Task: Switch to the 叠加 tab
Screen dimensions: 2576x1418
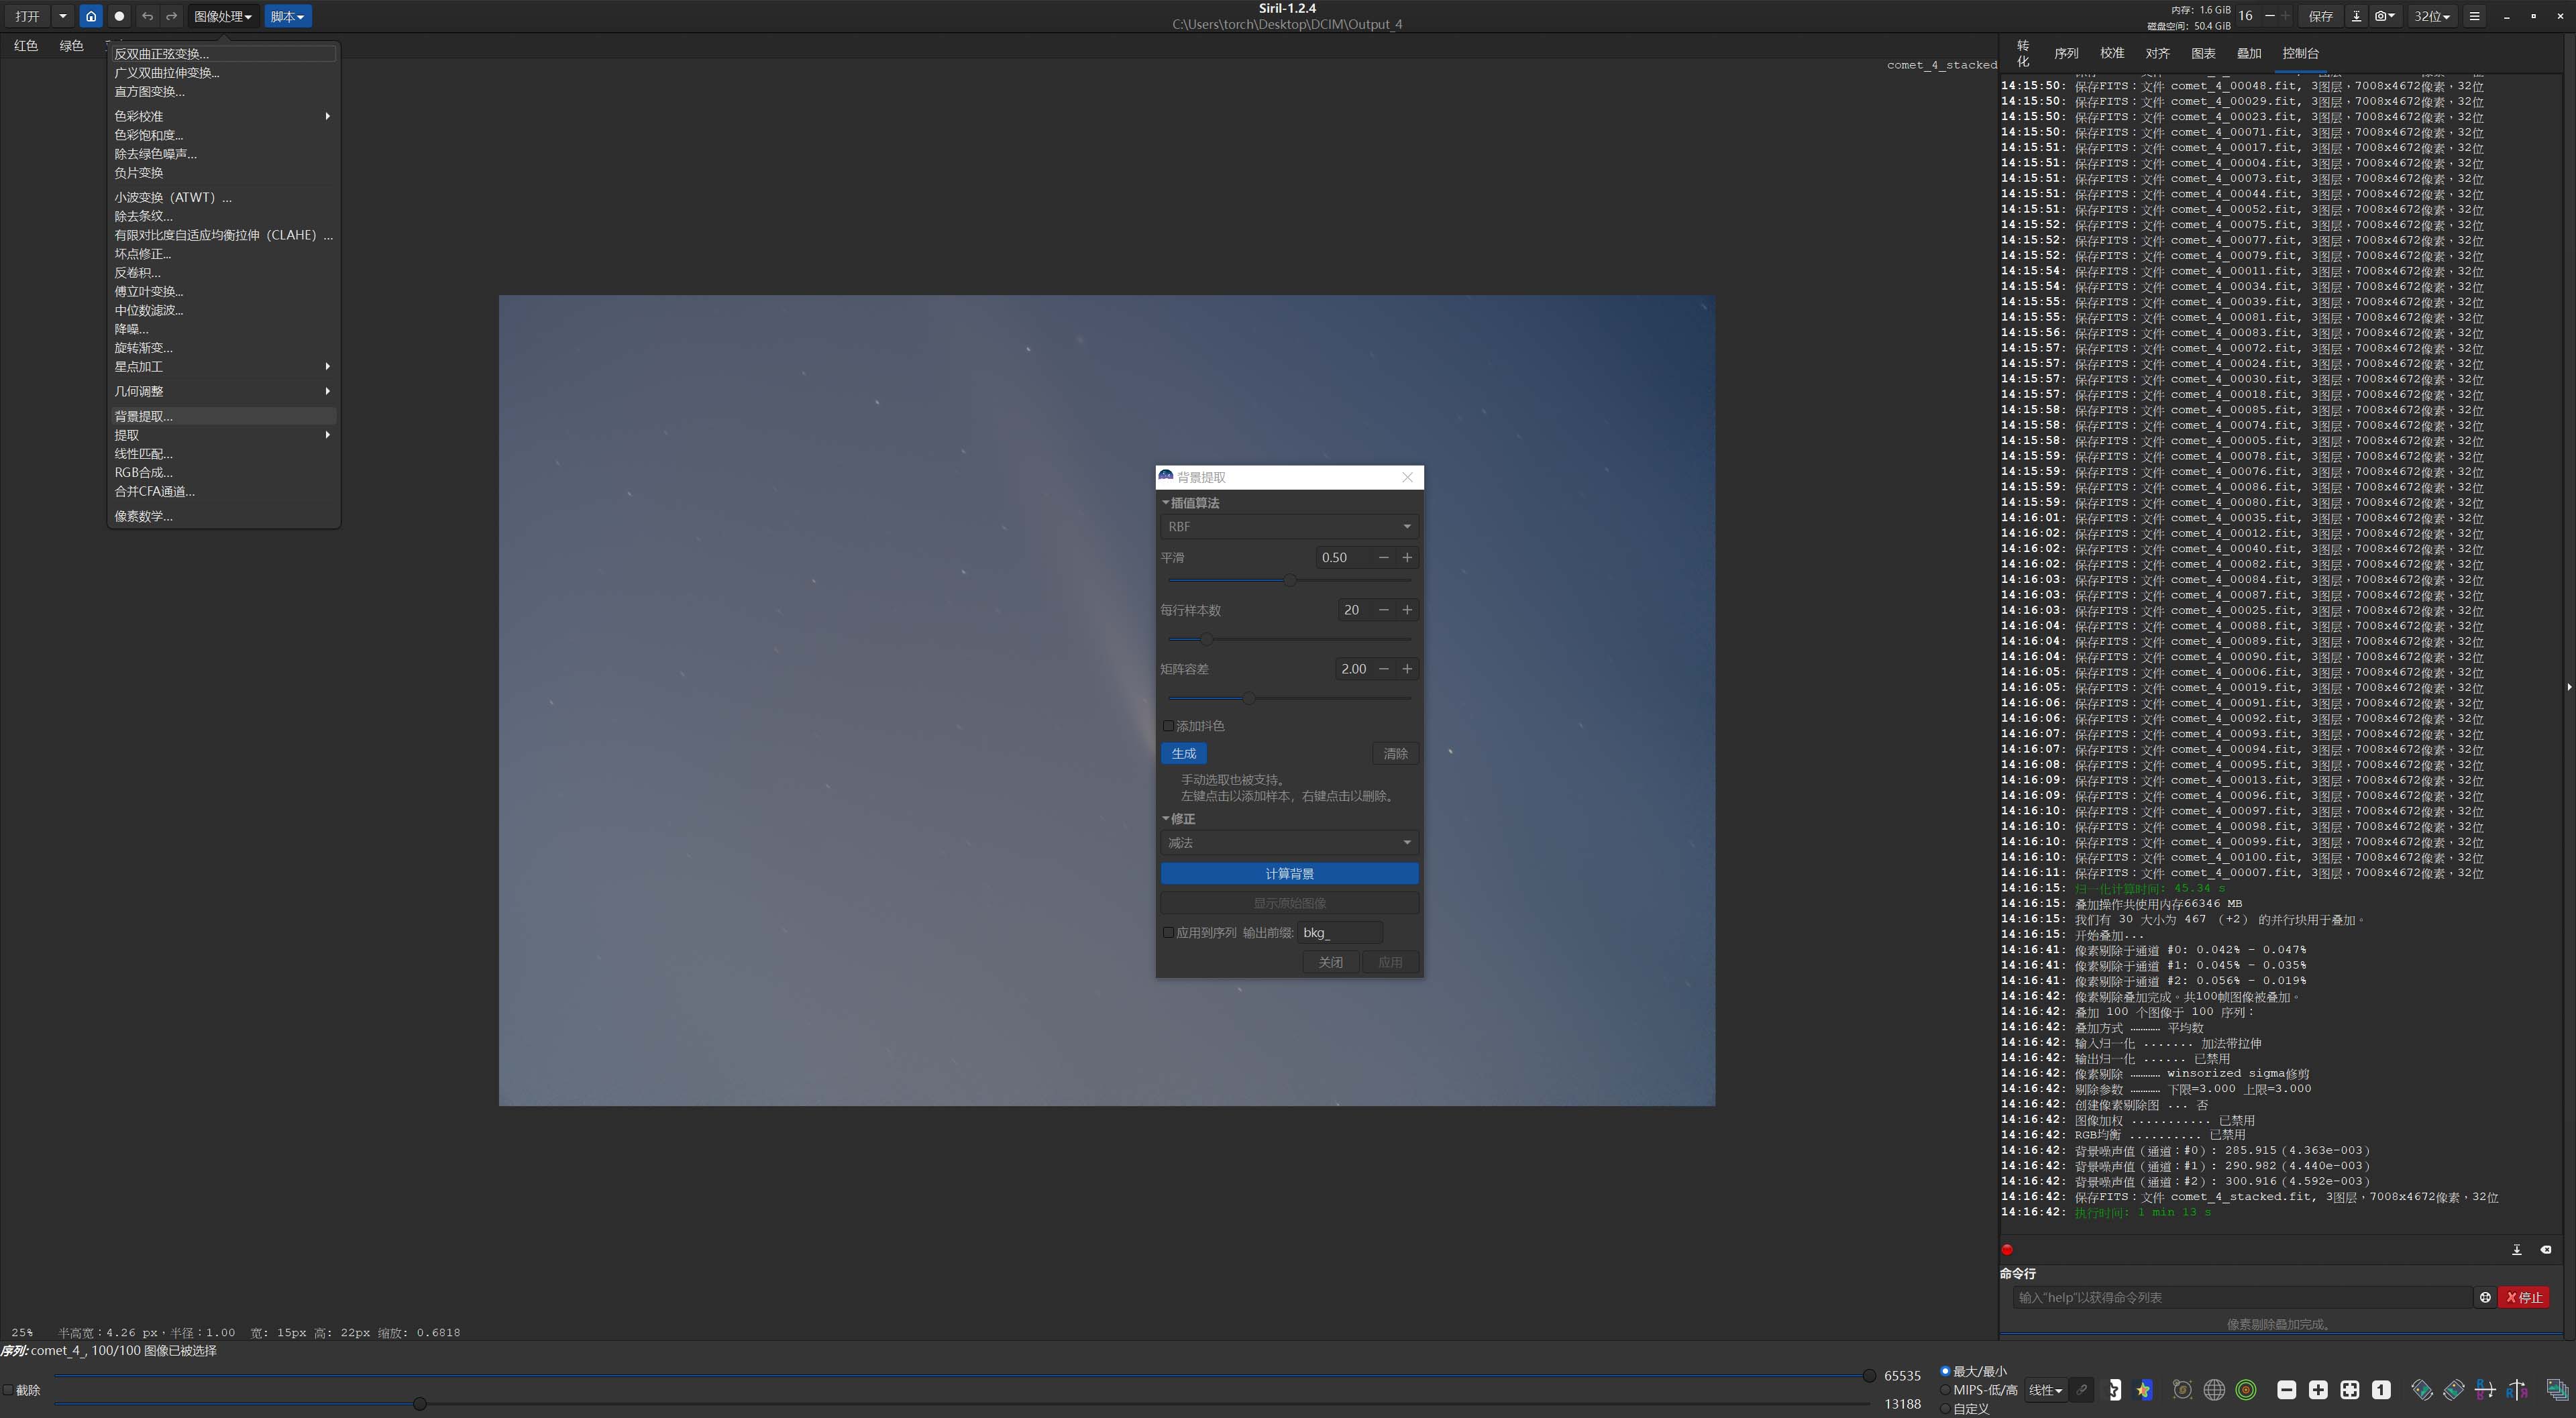Action: point(2249,54)
